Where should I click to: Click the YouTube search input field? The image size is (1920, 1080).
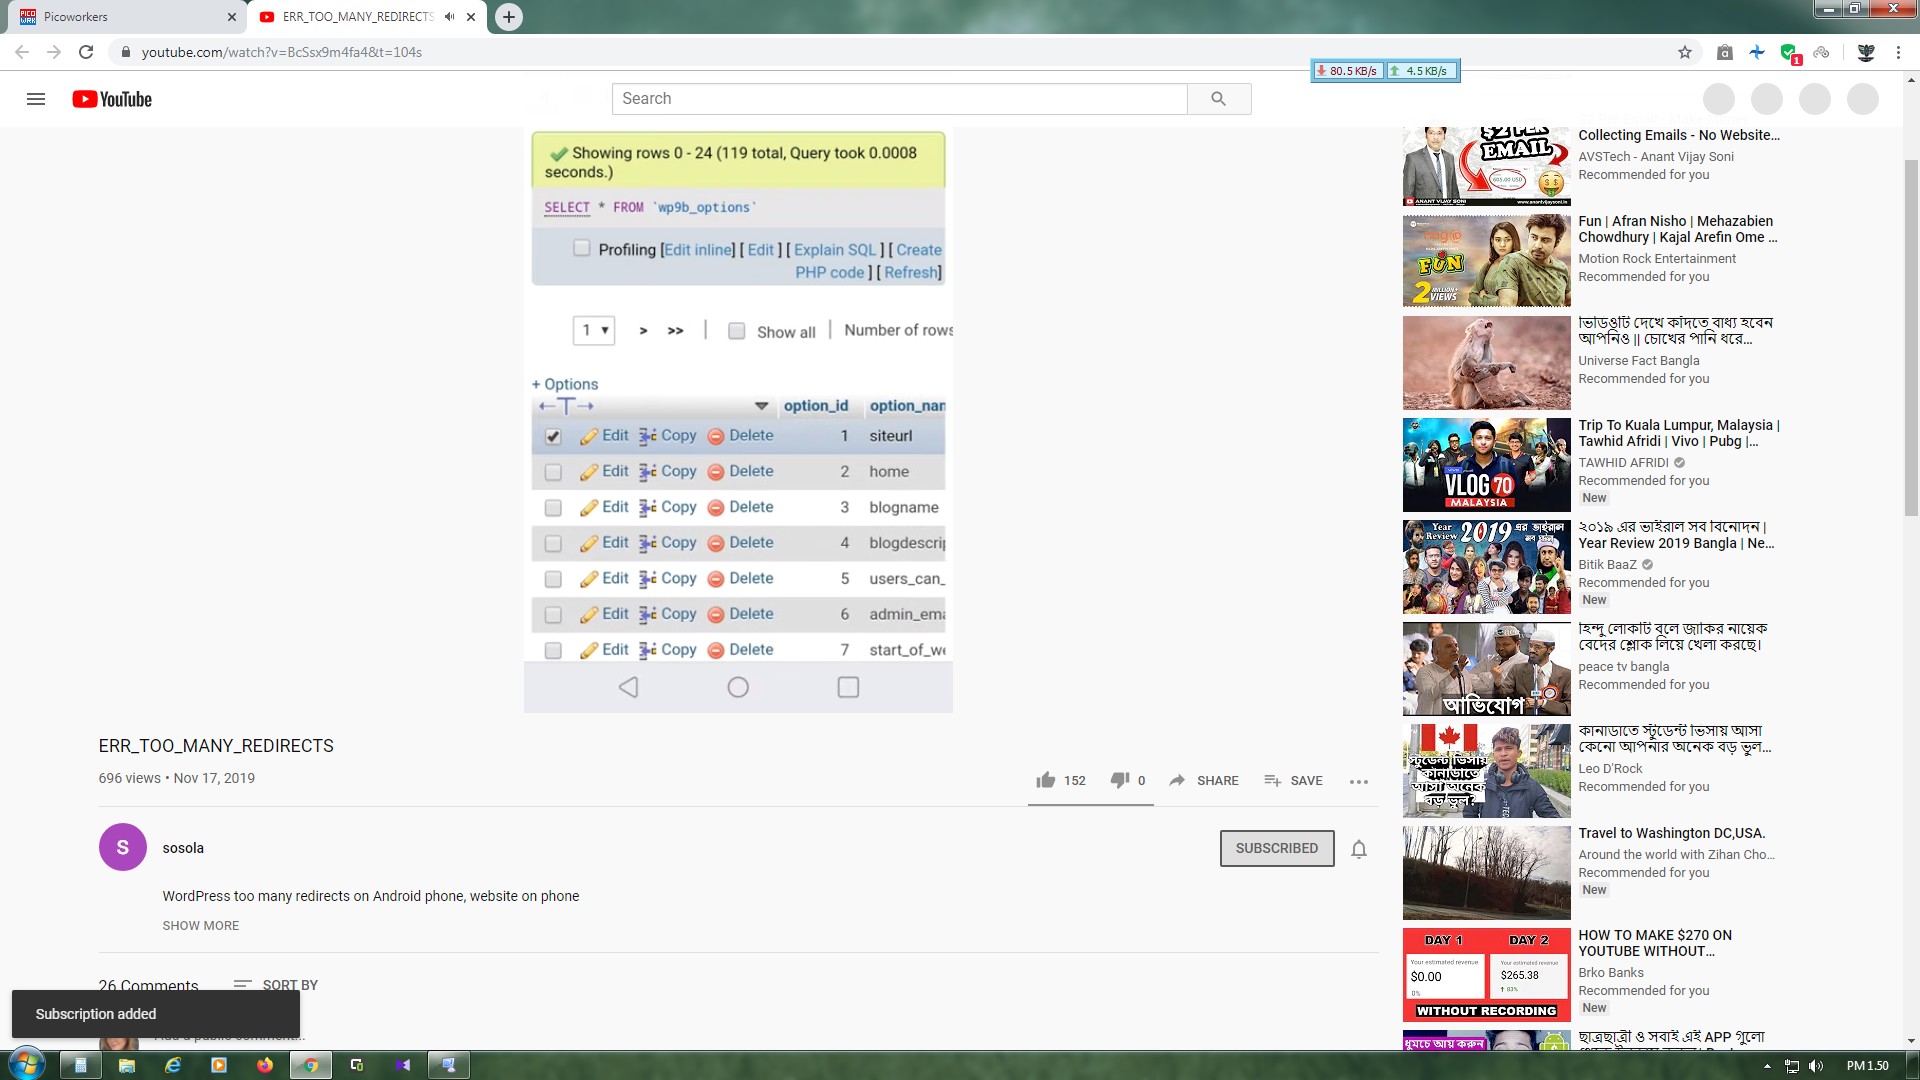point(898,99)
